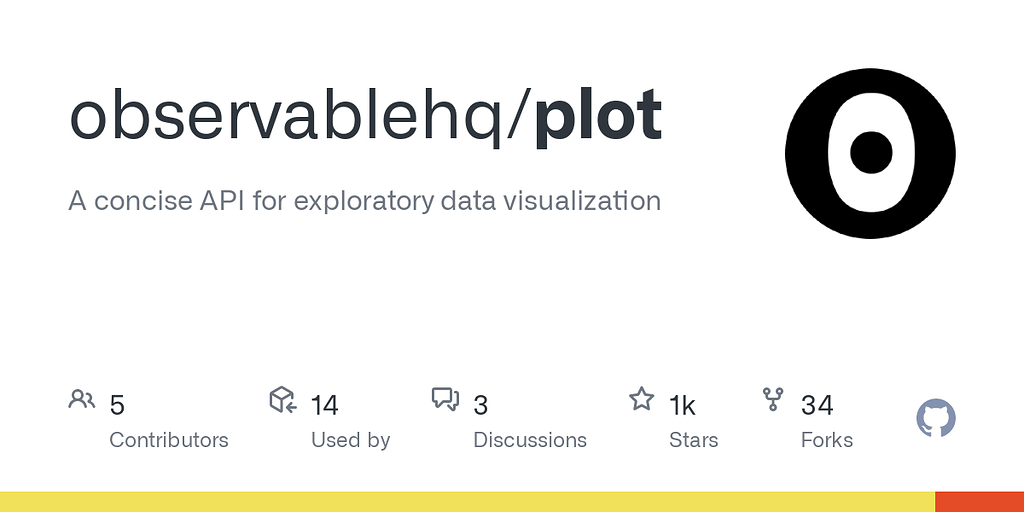Click the orange-red language bar segment
Viewport: 1024px width, 512px height.
coord(980,502)
